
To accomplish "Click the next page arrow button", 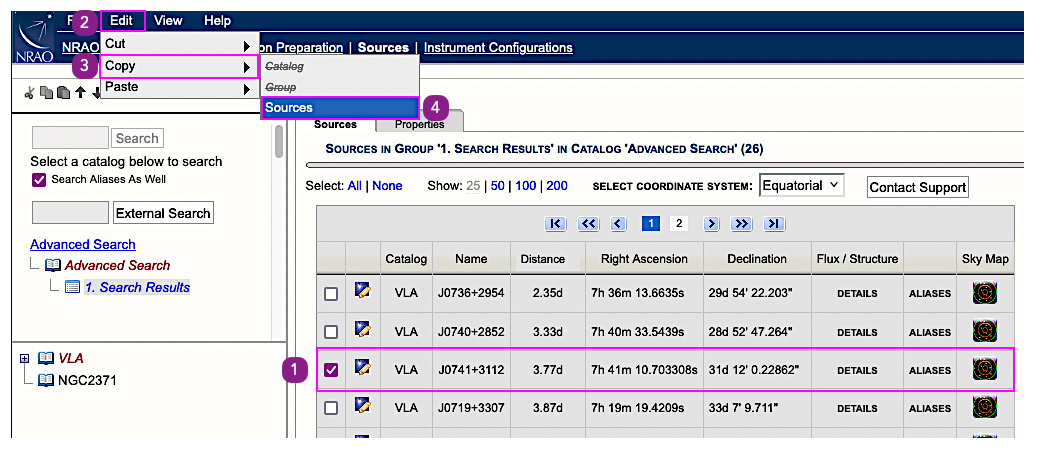I will (x=711, y=223).
